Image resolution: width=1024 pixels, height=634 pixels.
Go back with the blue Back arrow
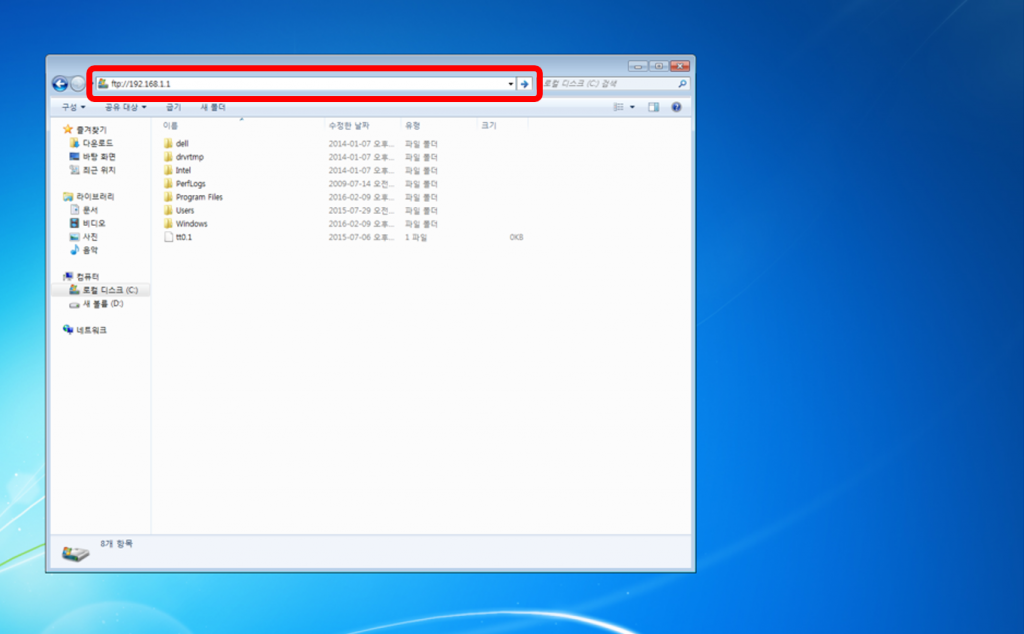pyautogui.click(x=59, y=84)
